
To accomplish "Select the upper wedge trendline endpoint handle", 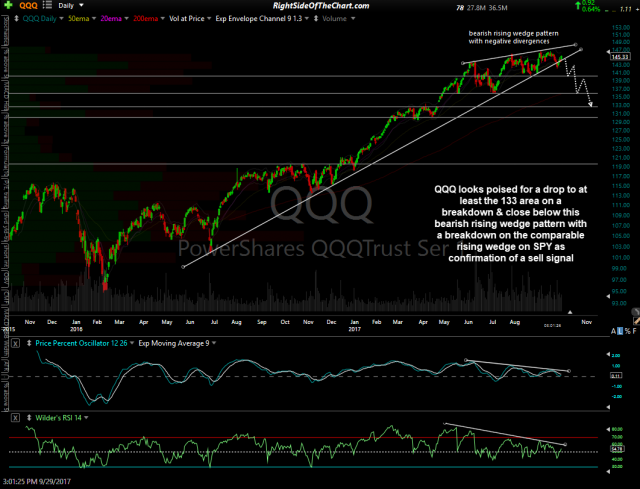I will [575, 44].
